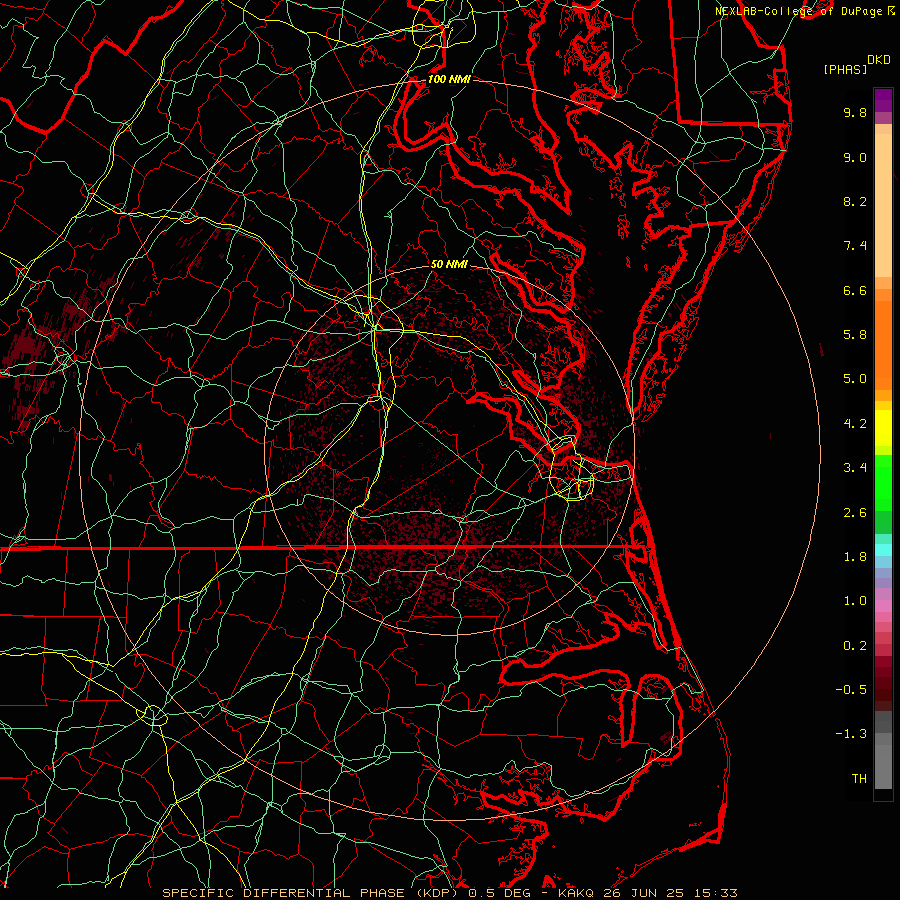Click the 6.6 scale value
The image size is (900, 900).
point(855,290)
